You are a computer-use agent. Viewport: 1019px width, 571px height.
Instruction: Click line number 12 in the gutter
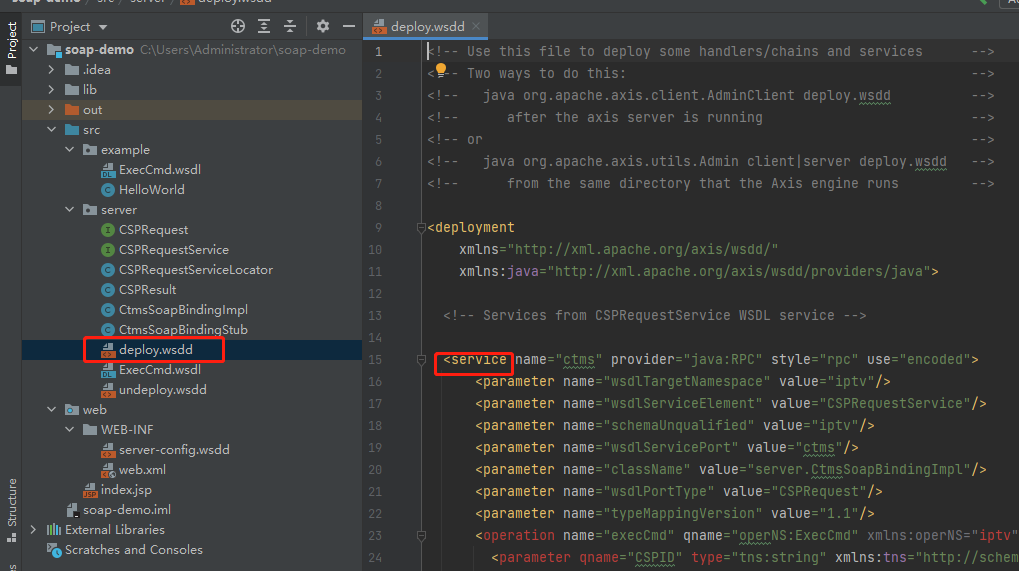(375, 294)
